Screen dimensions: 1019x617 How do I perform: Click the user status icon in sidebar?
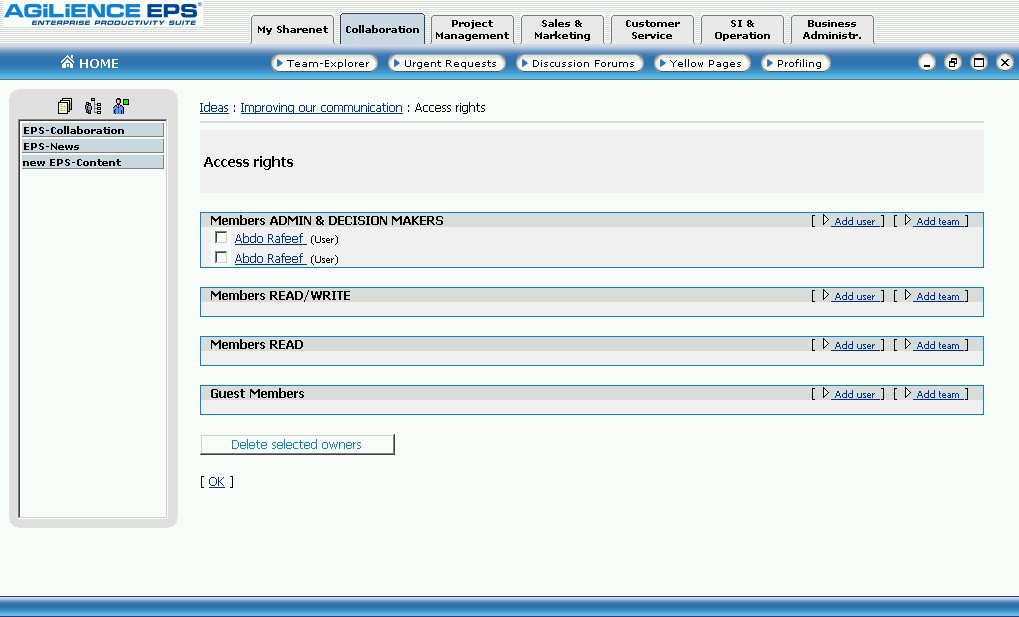tap(121, 106)
